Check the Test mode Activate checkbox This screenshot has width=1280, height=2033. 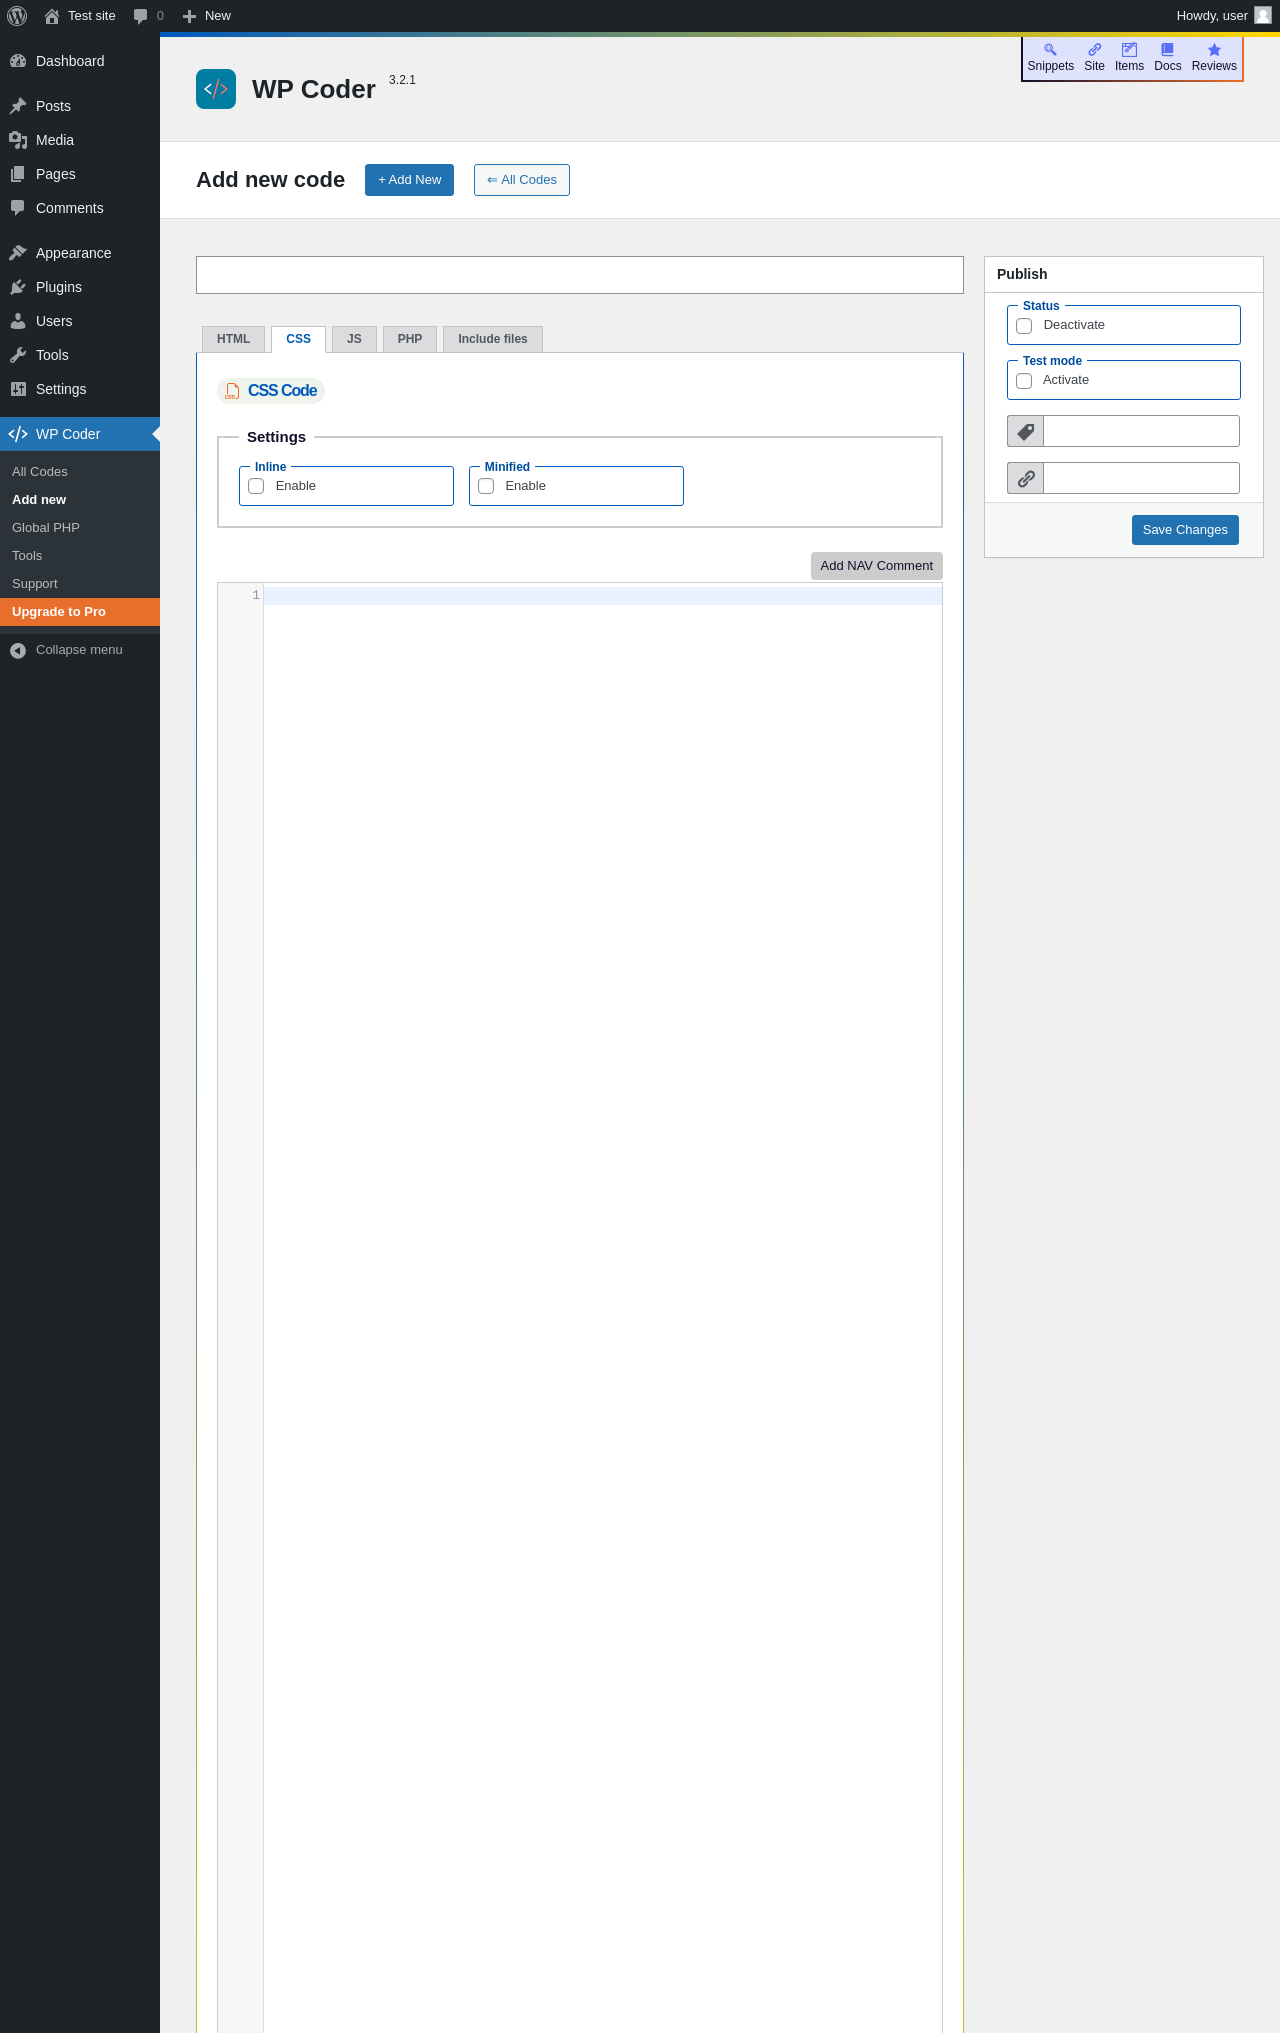pyautogui.click(x=1024, y=381)
